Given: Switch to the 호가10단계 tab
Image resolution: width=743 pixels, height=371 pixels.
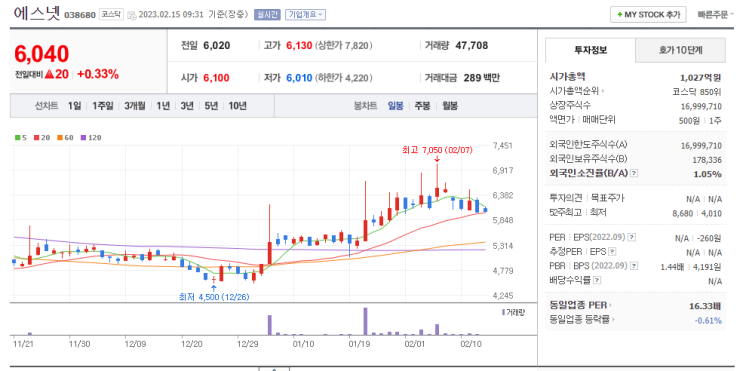Looking at the screenshot, I should click(680, 50).
